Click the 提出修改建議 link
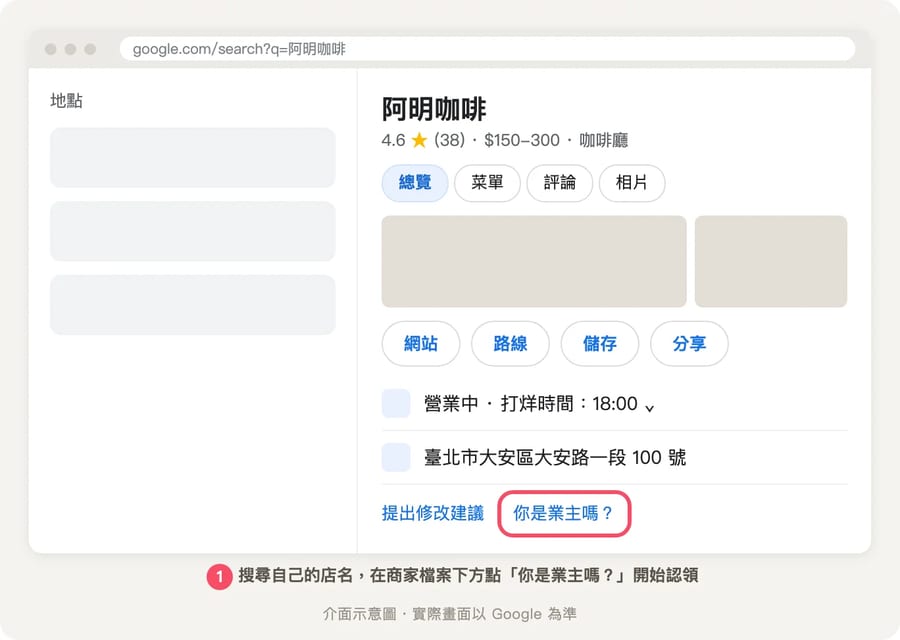This screenshot has width=900, height=640. [x=433, y=513]
